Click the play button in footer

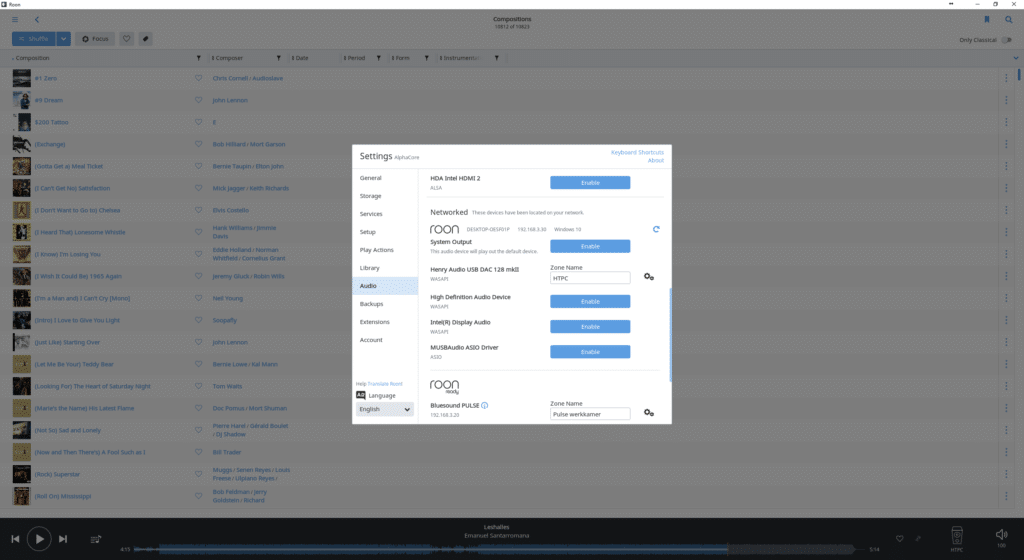click(39, 539)
